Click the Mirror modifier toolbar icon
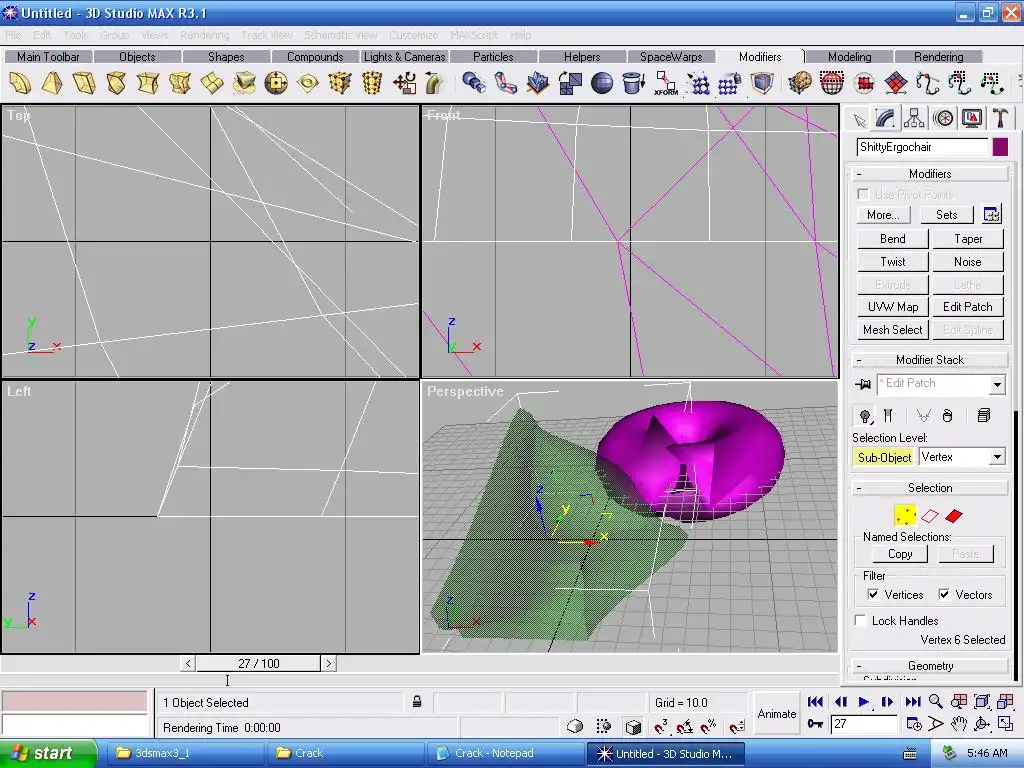Image resolution: width=1024 pixels, height=768 pixels. coord(569,84)
